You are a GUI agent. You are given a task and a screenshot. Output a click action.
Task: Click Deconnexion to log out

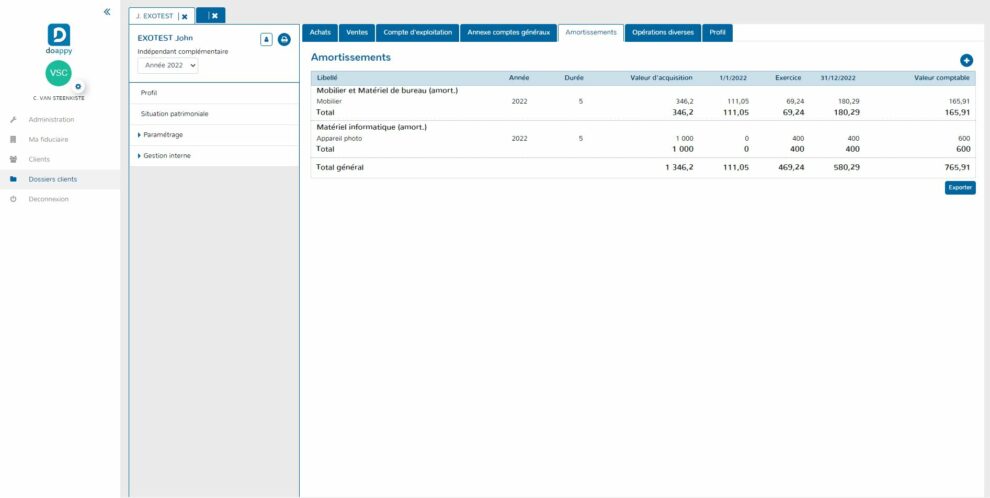click(48, 199)
